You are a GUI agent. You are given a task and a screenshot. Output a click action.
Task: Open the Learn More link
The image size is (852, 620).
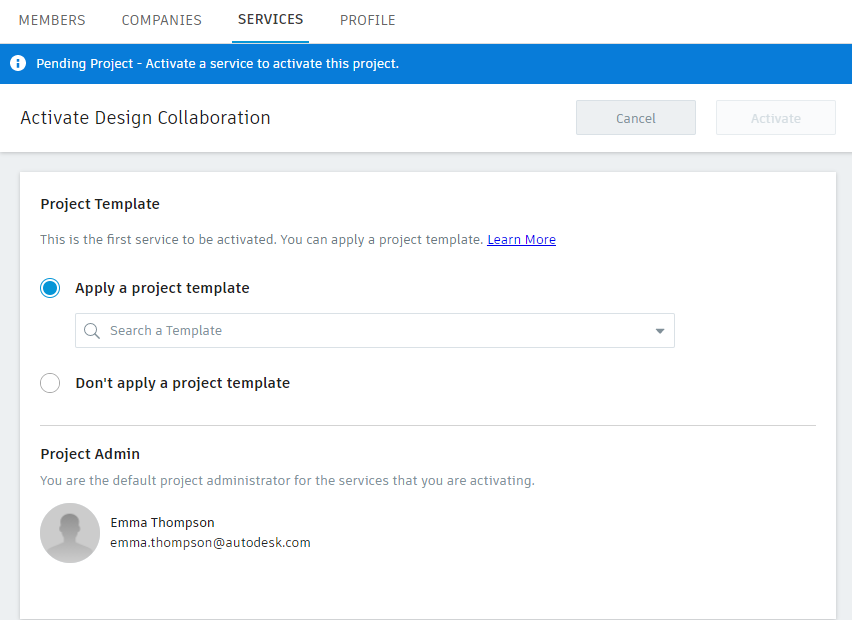click(x=521, y=239)
